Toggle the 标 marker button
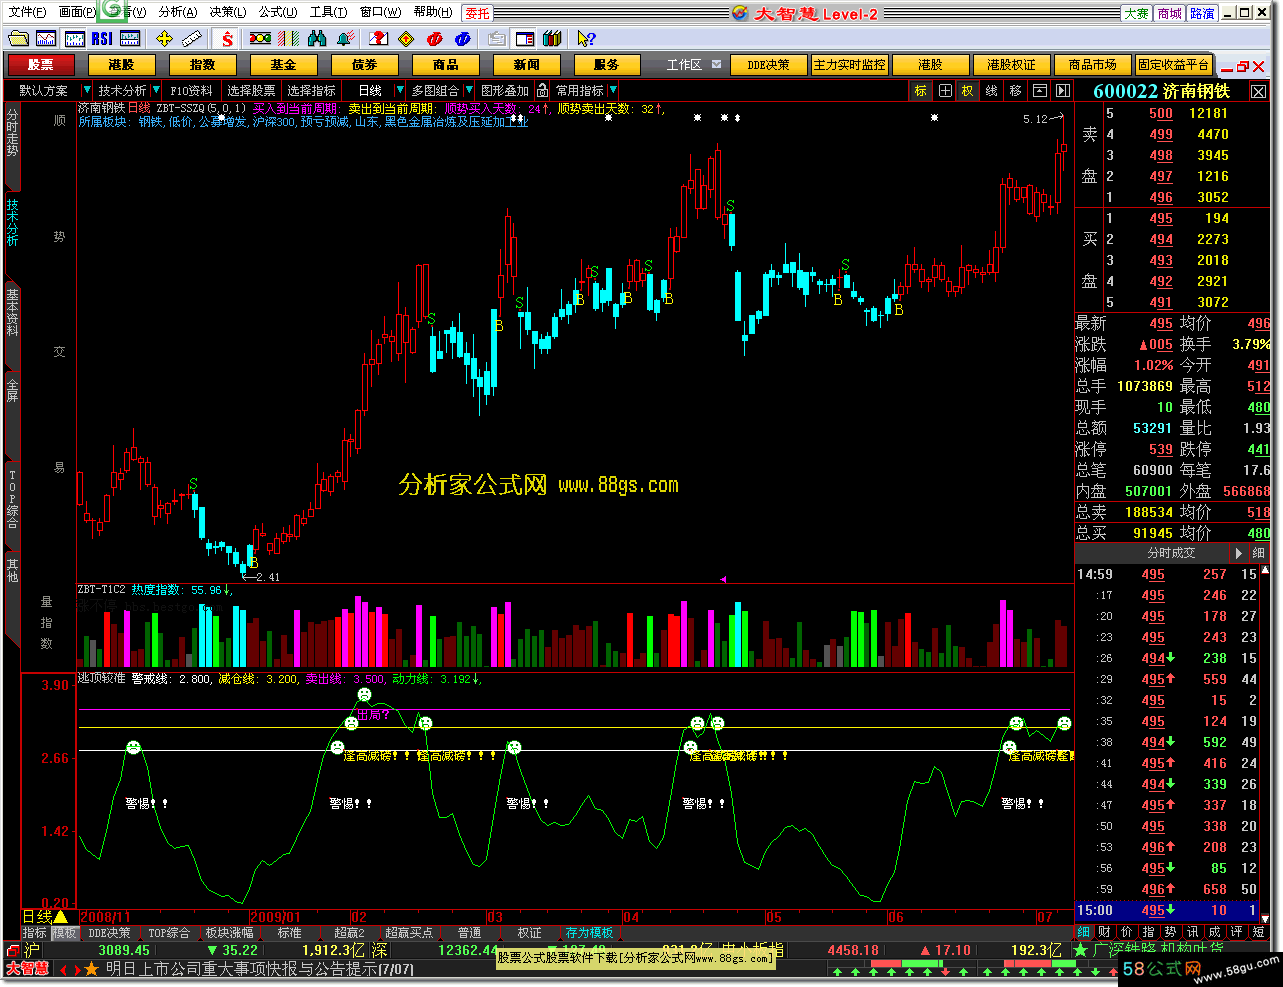 coord(921,91)
